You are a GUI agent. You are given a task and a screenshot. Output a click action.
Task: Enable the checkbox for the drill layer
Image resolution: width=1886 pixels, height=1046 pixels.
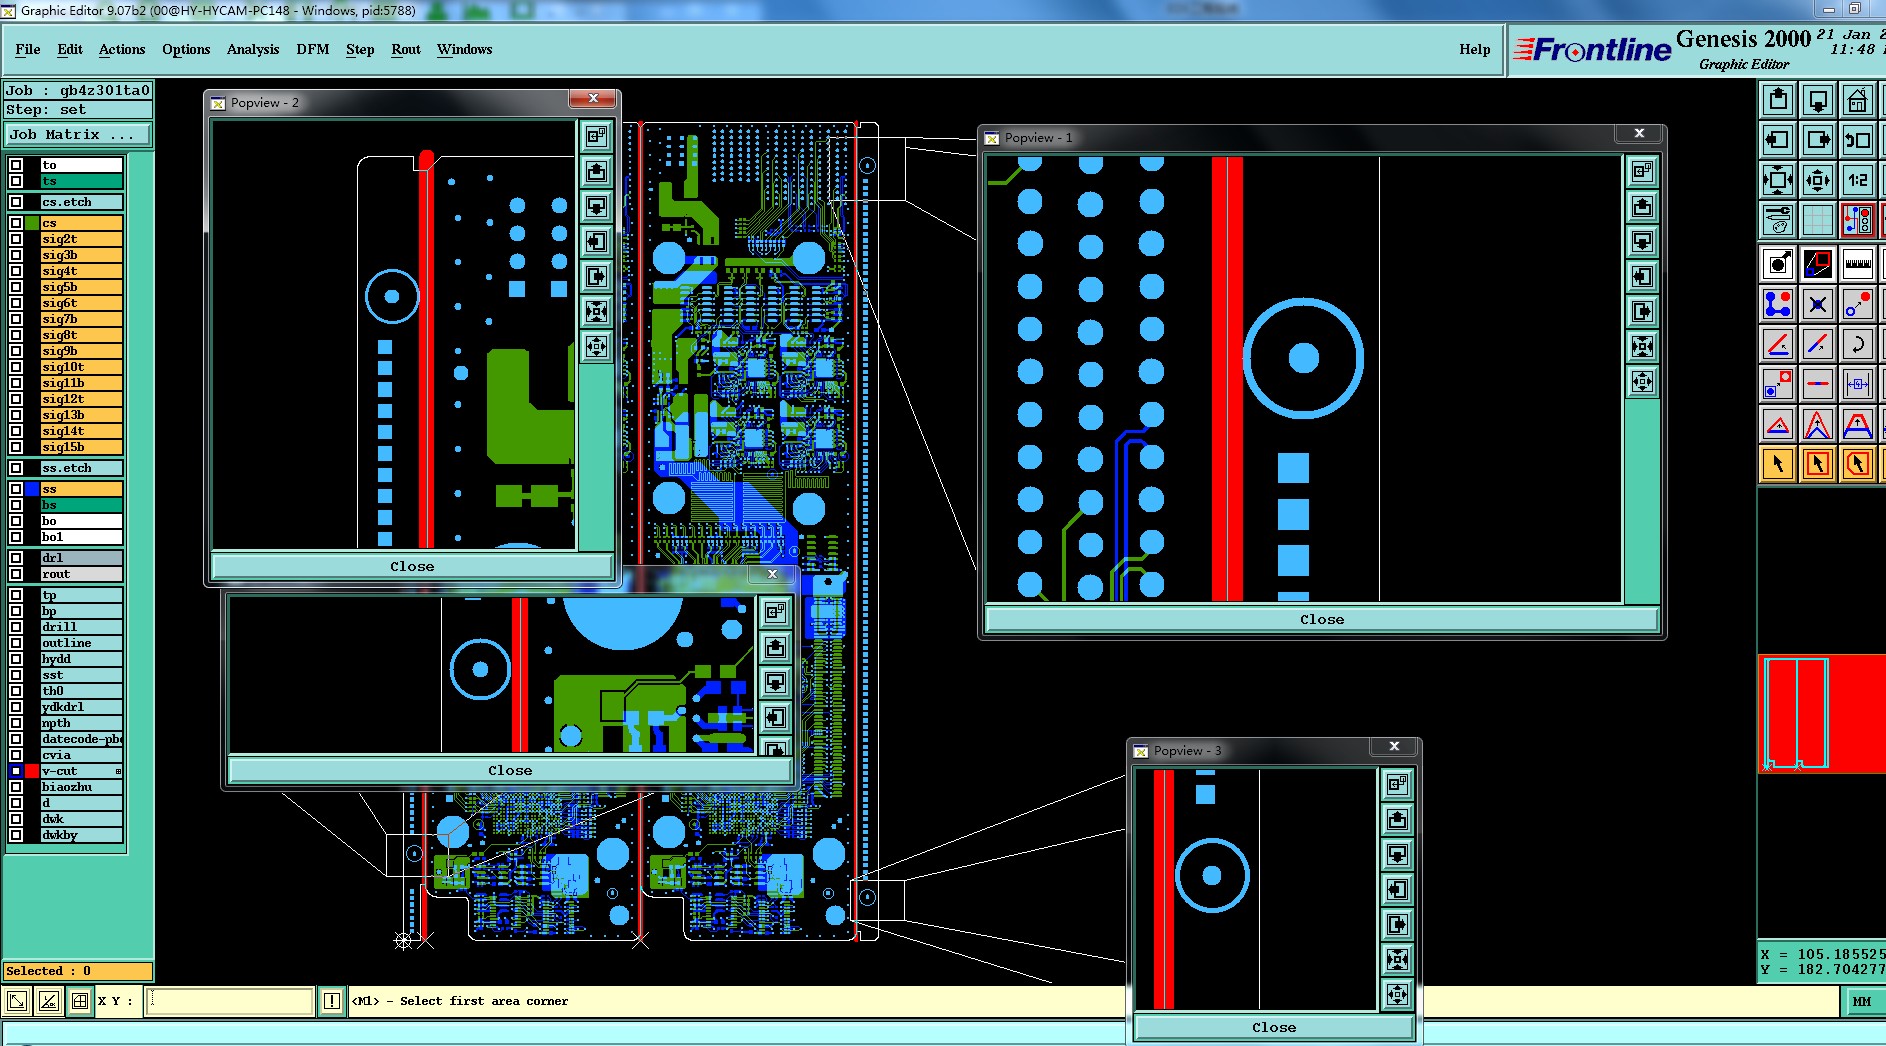point(16,627)
